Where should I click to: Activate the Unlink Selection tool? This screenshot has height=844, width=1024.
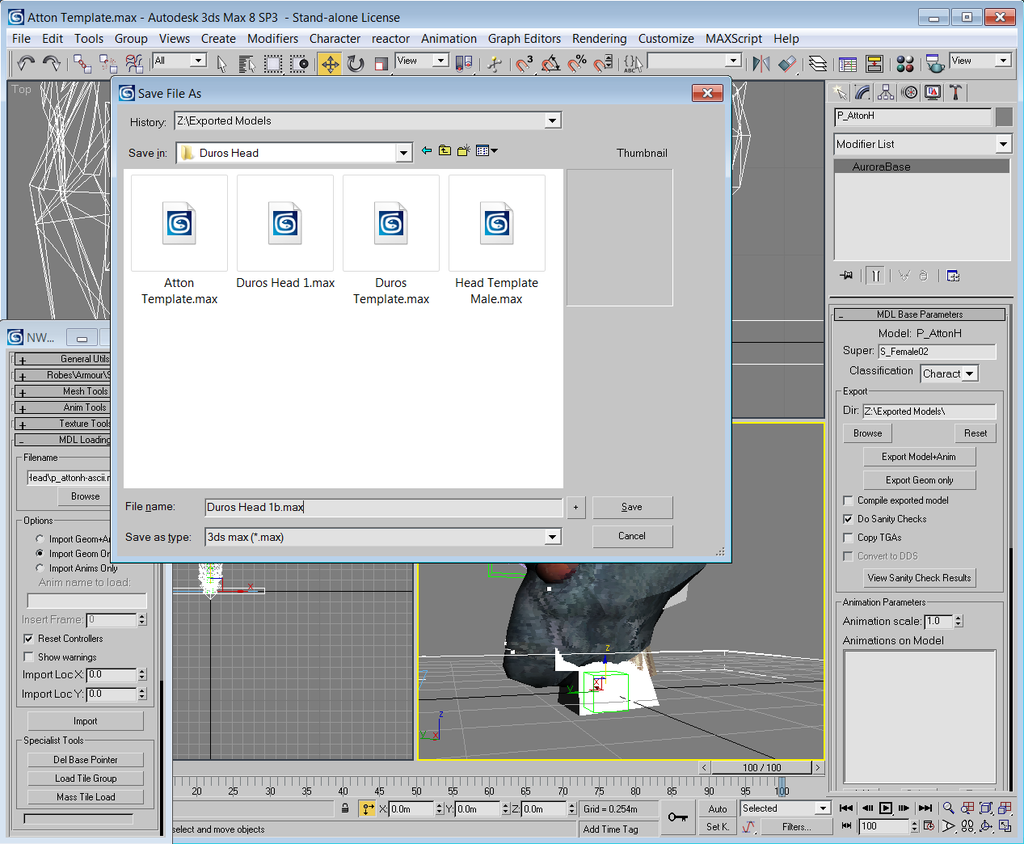(108, 63)
